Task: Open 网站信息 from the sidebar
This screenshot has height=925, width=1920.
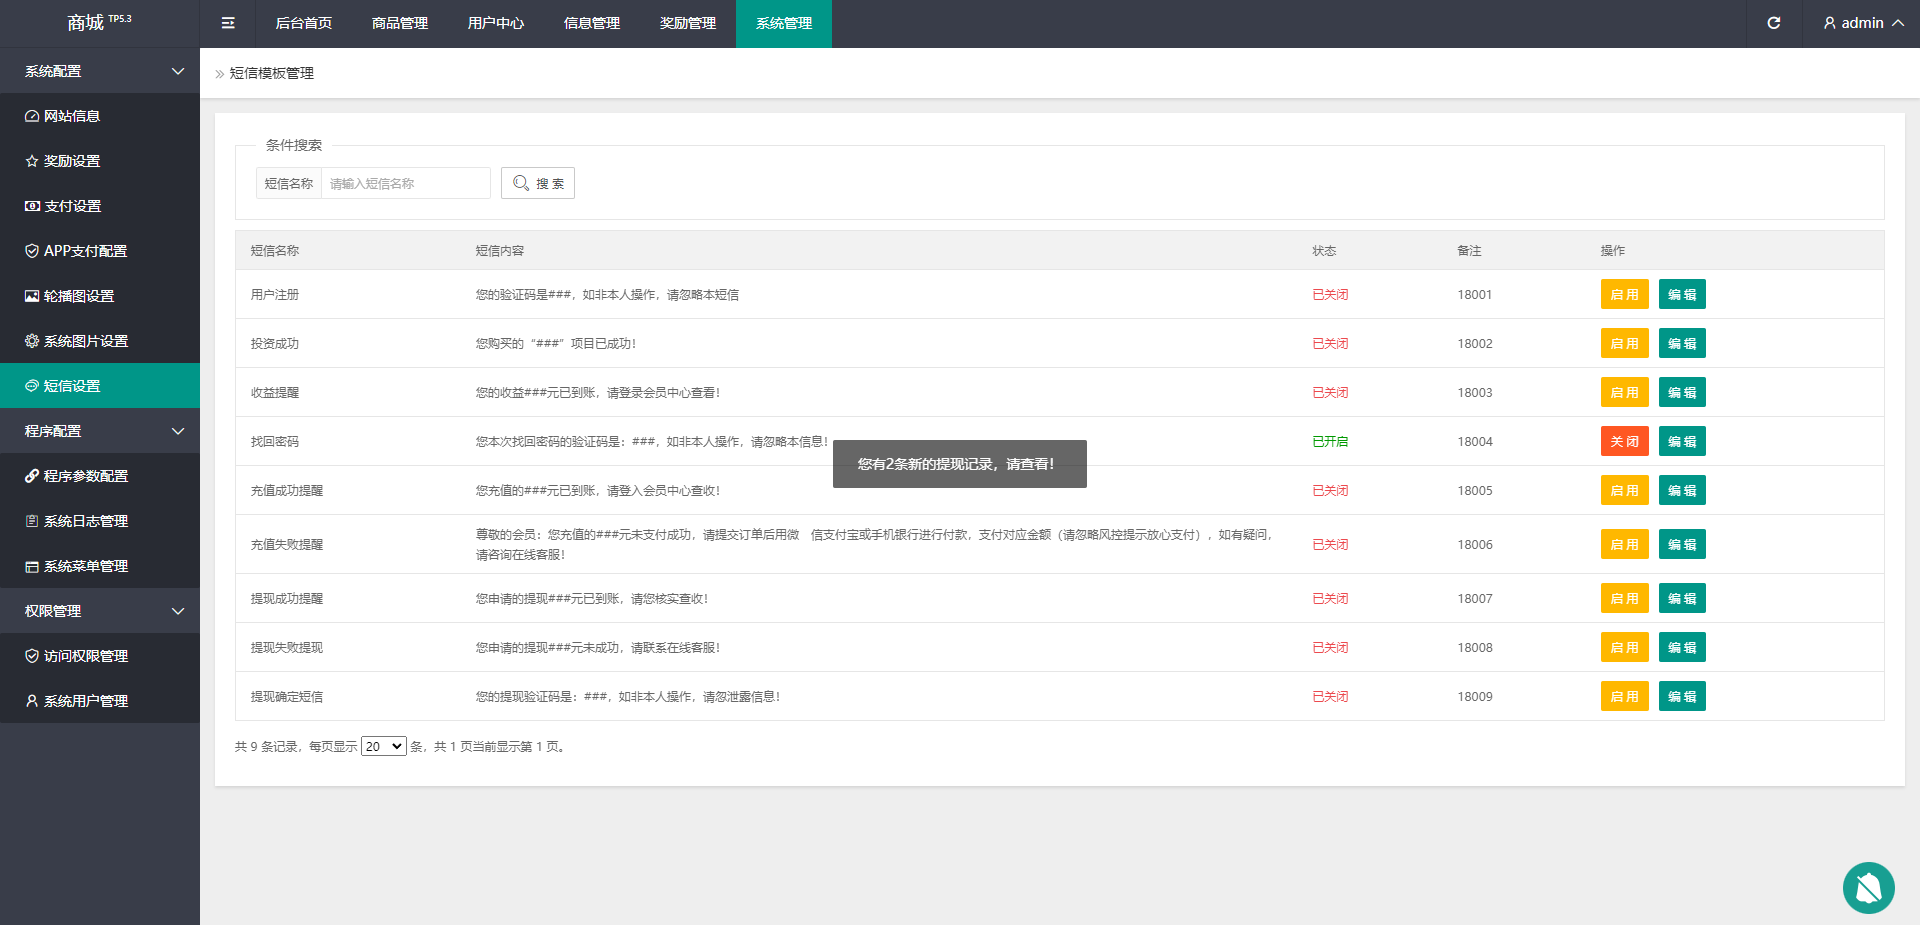Action: (x=72, y=116)
